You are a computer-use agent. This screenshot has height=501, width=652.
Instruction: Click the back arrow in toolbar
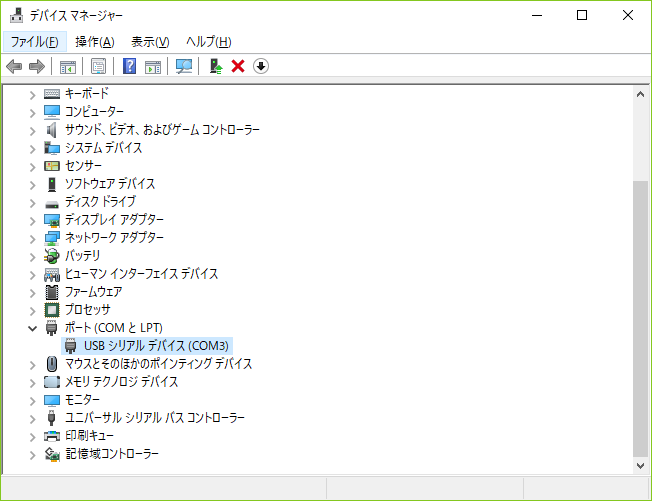(14, 67)
